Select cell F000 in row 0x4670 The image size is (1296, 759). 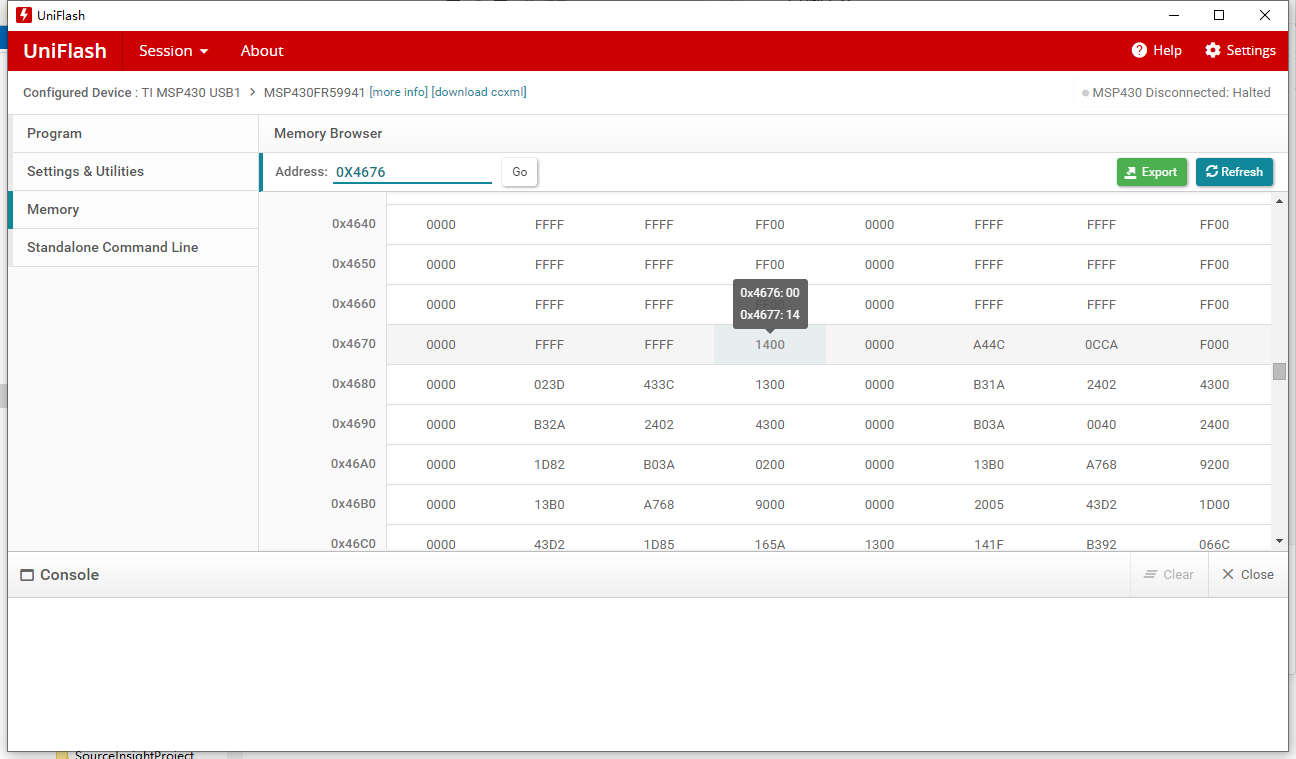[1214, 345]
